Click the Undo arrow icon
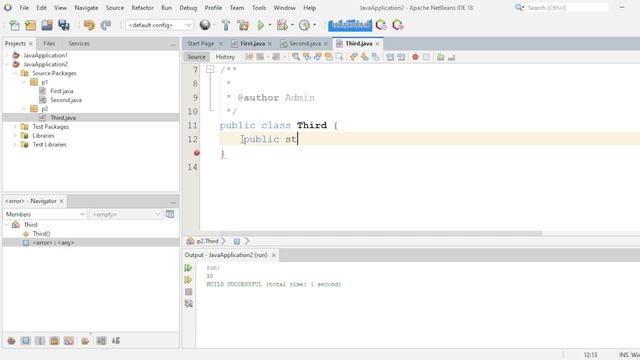The height and width of the screenshot is (360, 640). [89, 25]
